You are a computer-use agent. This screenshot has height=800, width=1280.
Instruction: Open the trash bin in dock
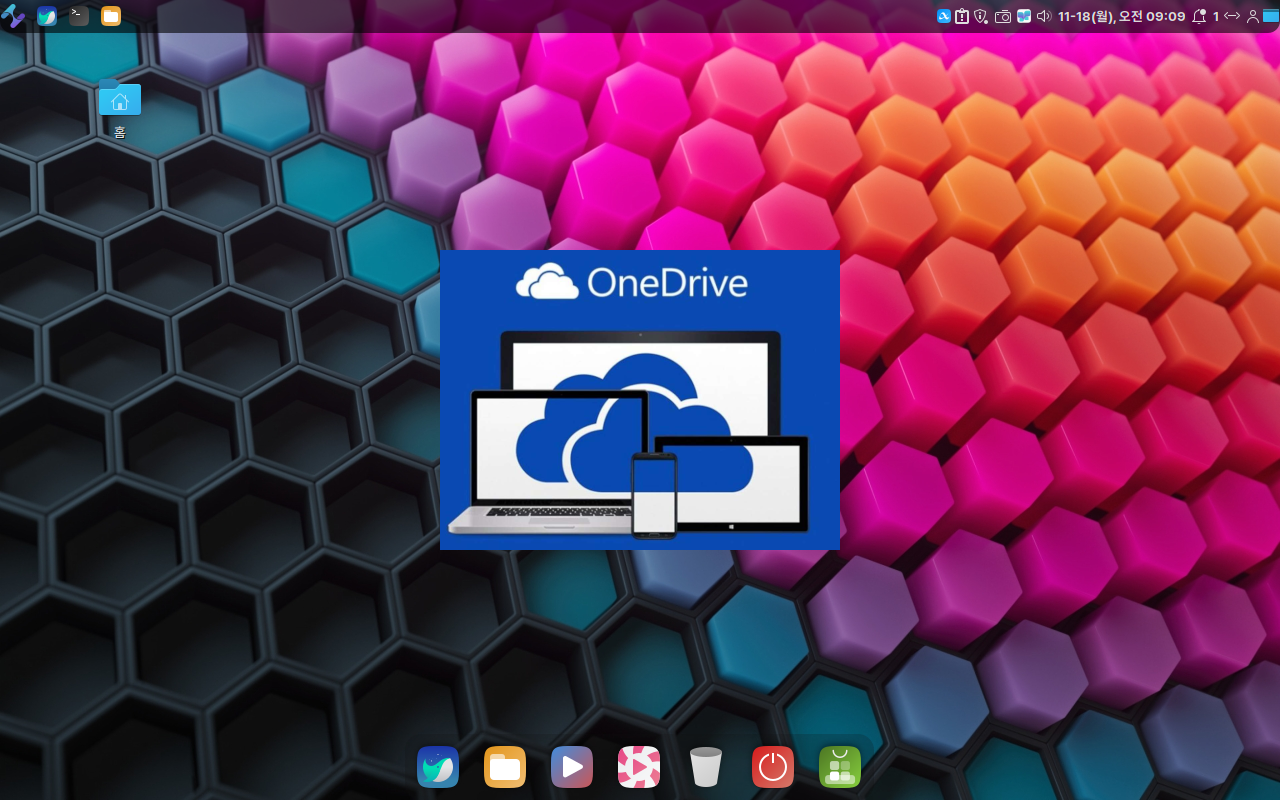click(x=706, y=767)
